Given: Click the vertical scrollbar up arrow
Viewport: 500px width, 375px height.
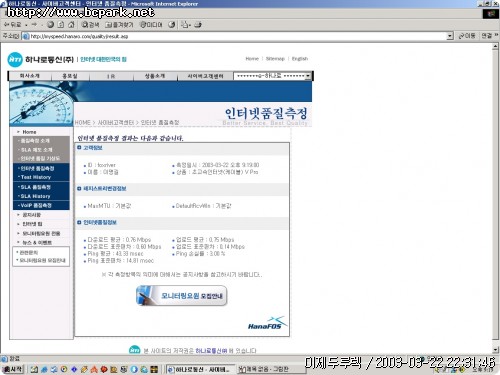Looking at the screenshot, I should point(495,47).
